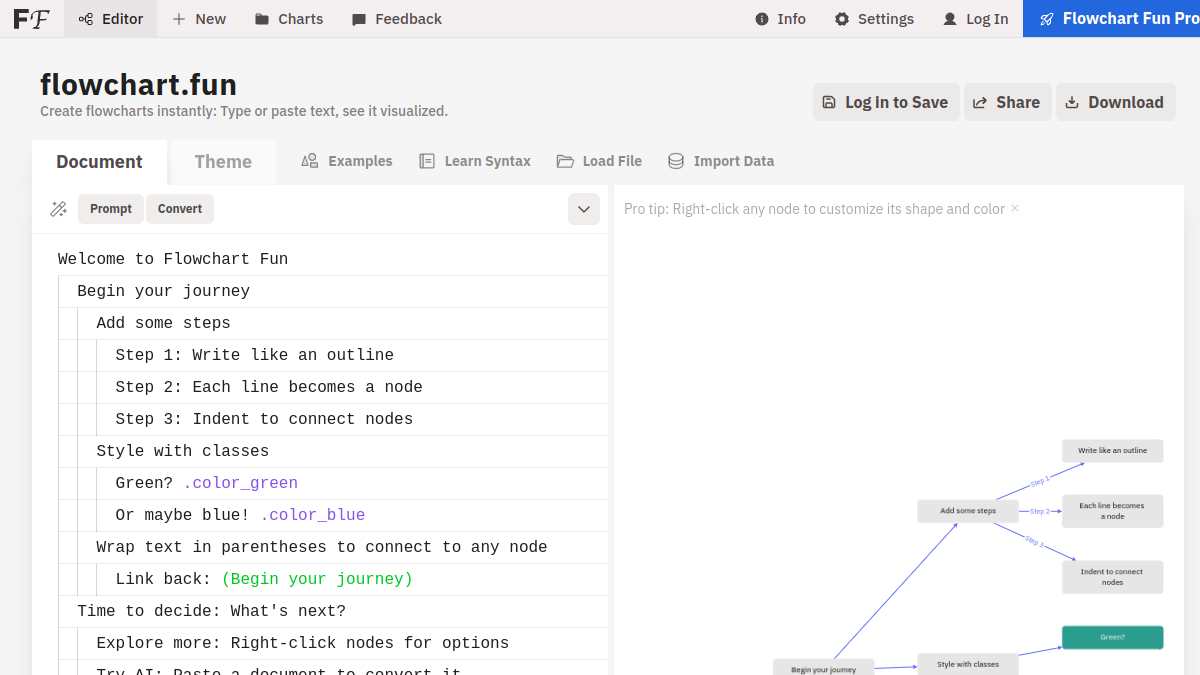Click the 'Step 3: Indent to connect nodes' line
1200x675 pixels.
pos(264,419)
